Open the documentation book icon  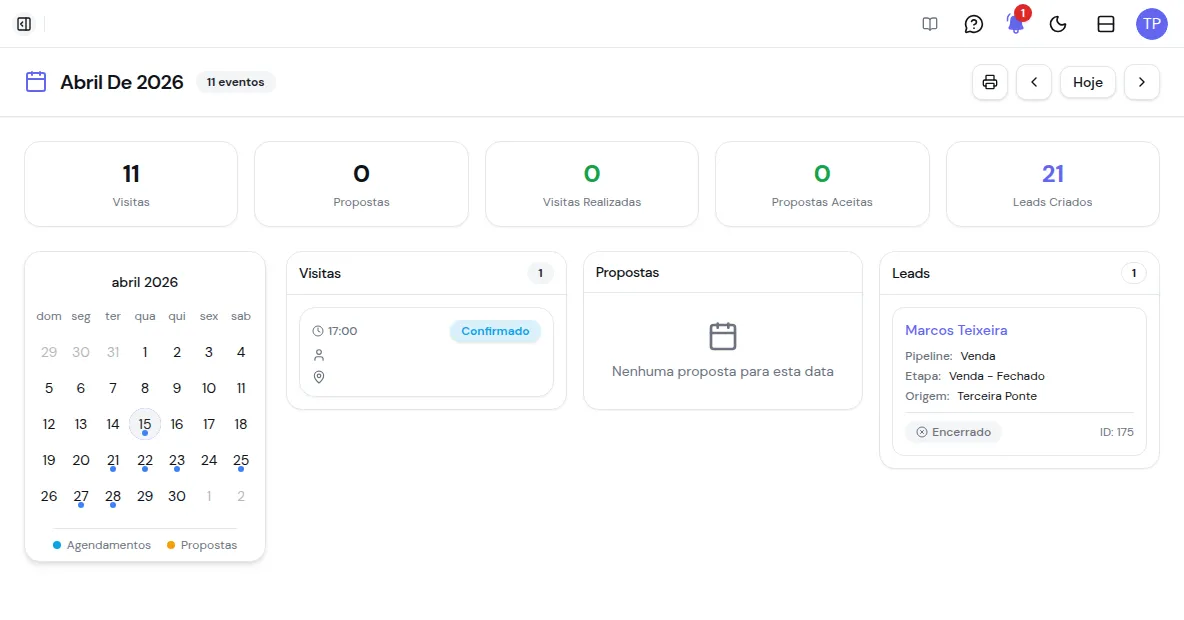930,24
